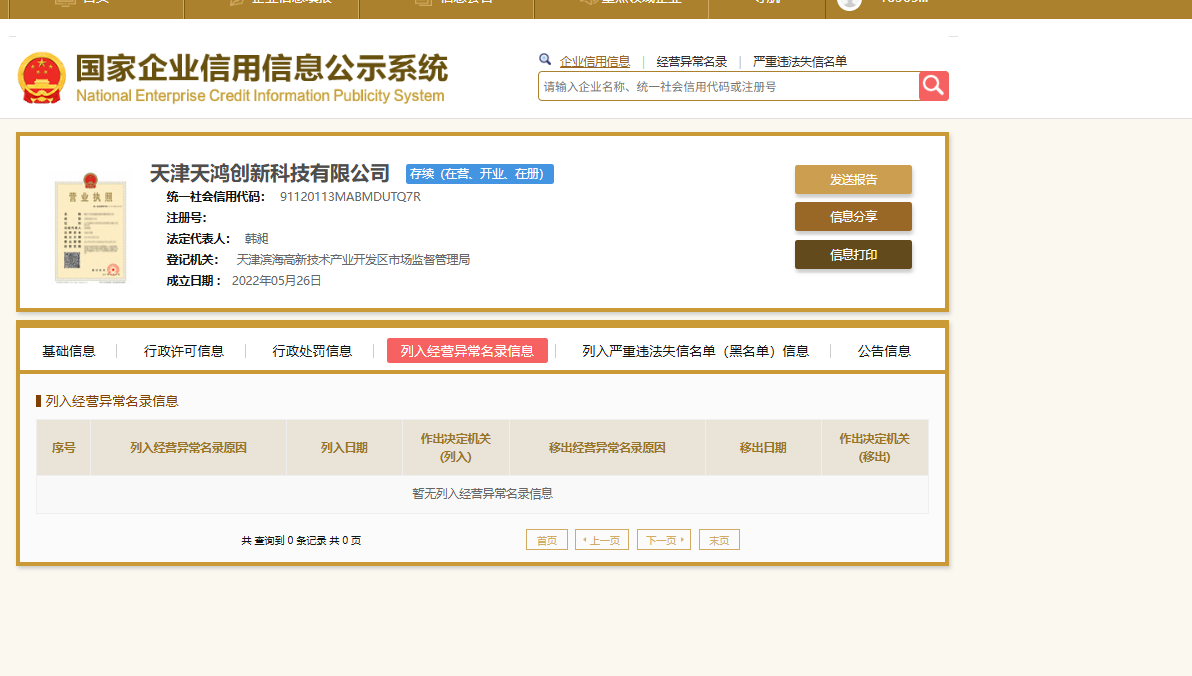Click the 列入日期 column header

[344, 448]
